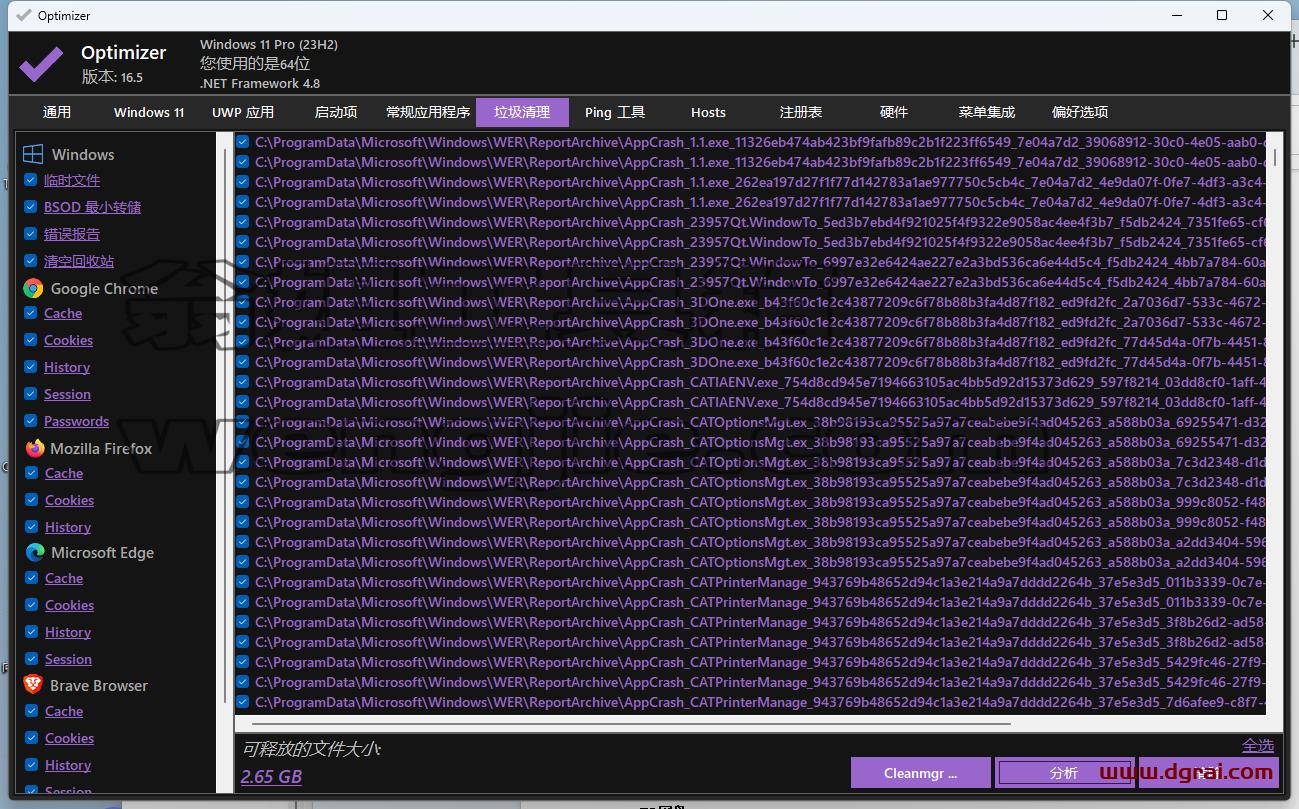Open the 注册表 tab
This screenshot has width=1299, height=809.
click(801, 112)
